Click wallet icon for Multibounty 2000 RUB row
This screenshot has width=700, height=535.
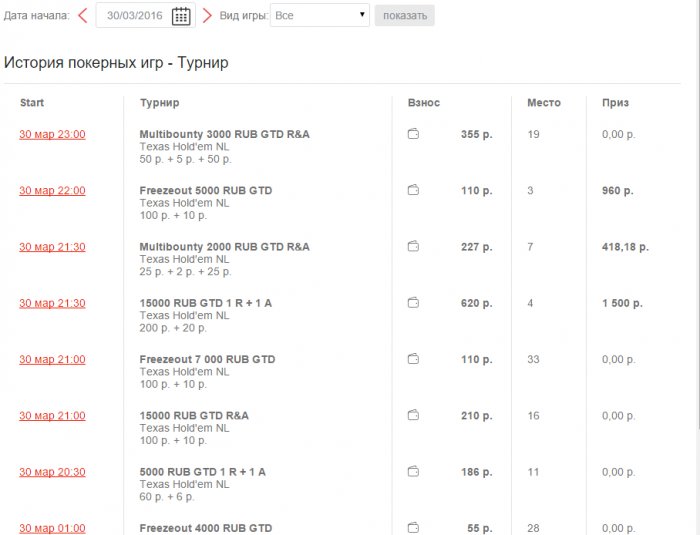click(x=413, y=246)
